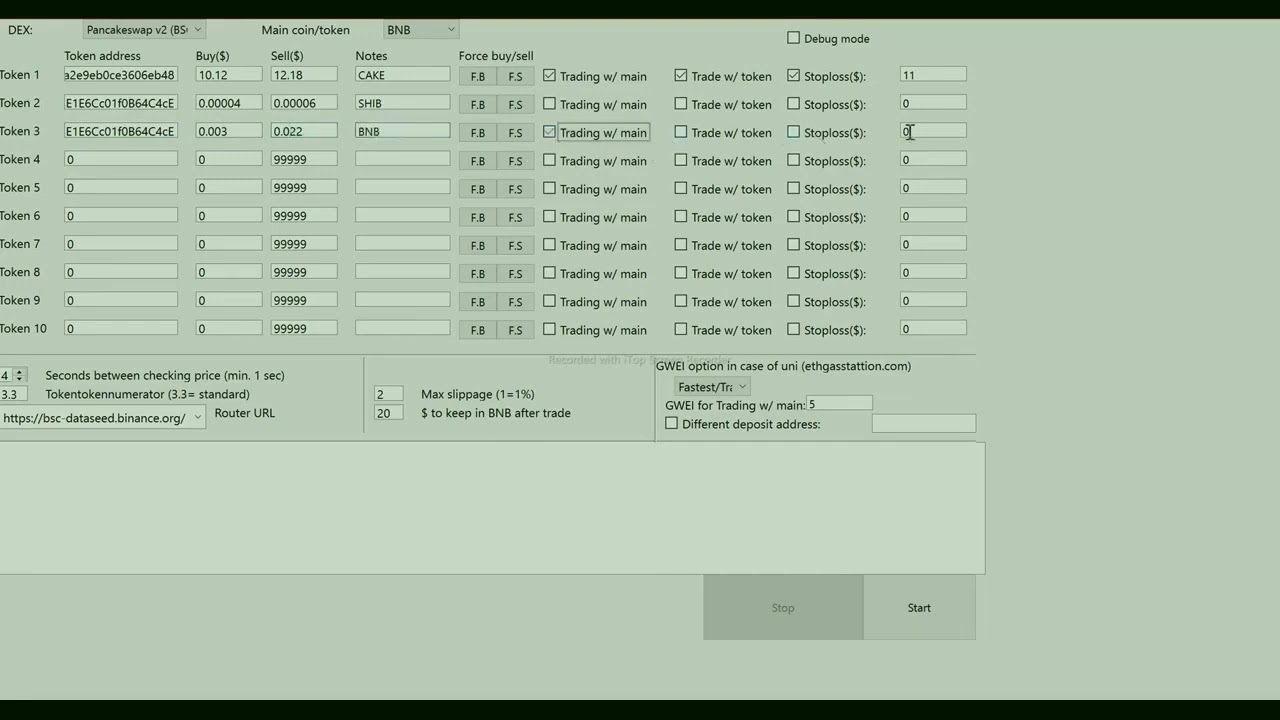This screenshot has height=720, width=1280.
Task: Increment seconds between checking price stepper
Action: 20,371
